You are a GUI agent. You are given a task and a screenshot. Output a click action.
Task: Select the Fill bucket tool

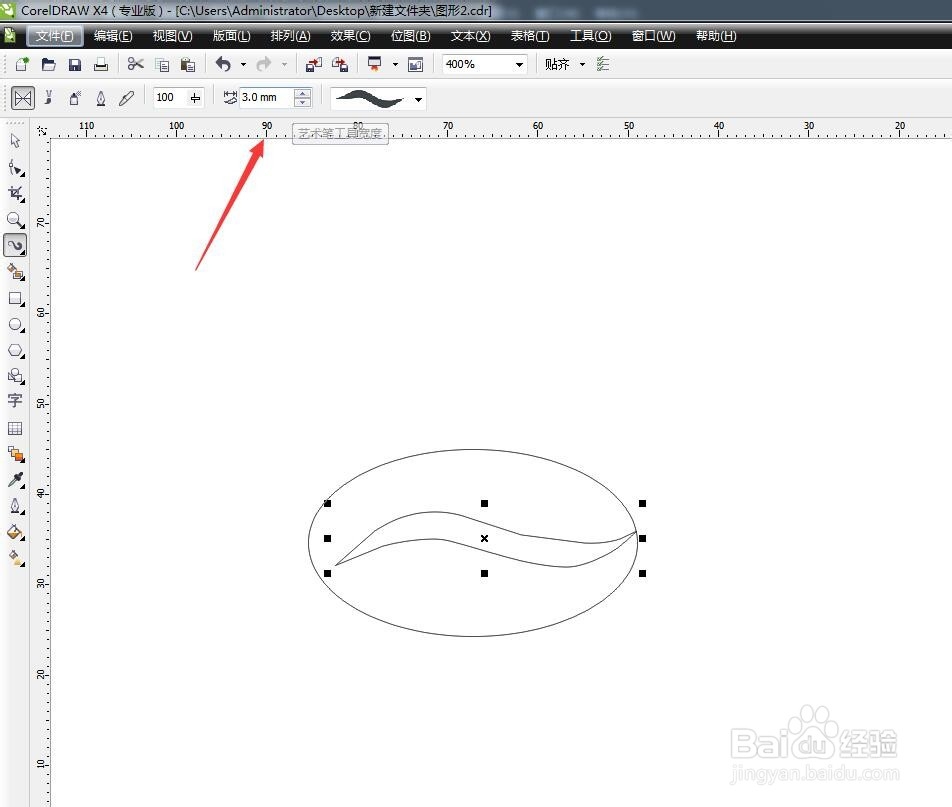(15, 533)
